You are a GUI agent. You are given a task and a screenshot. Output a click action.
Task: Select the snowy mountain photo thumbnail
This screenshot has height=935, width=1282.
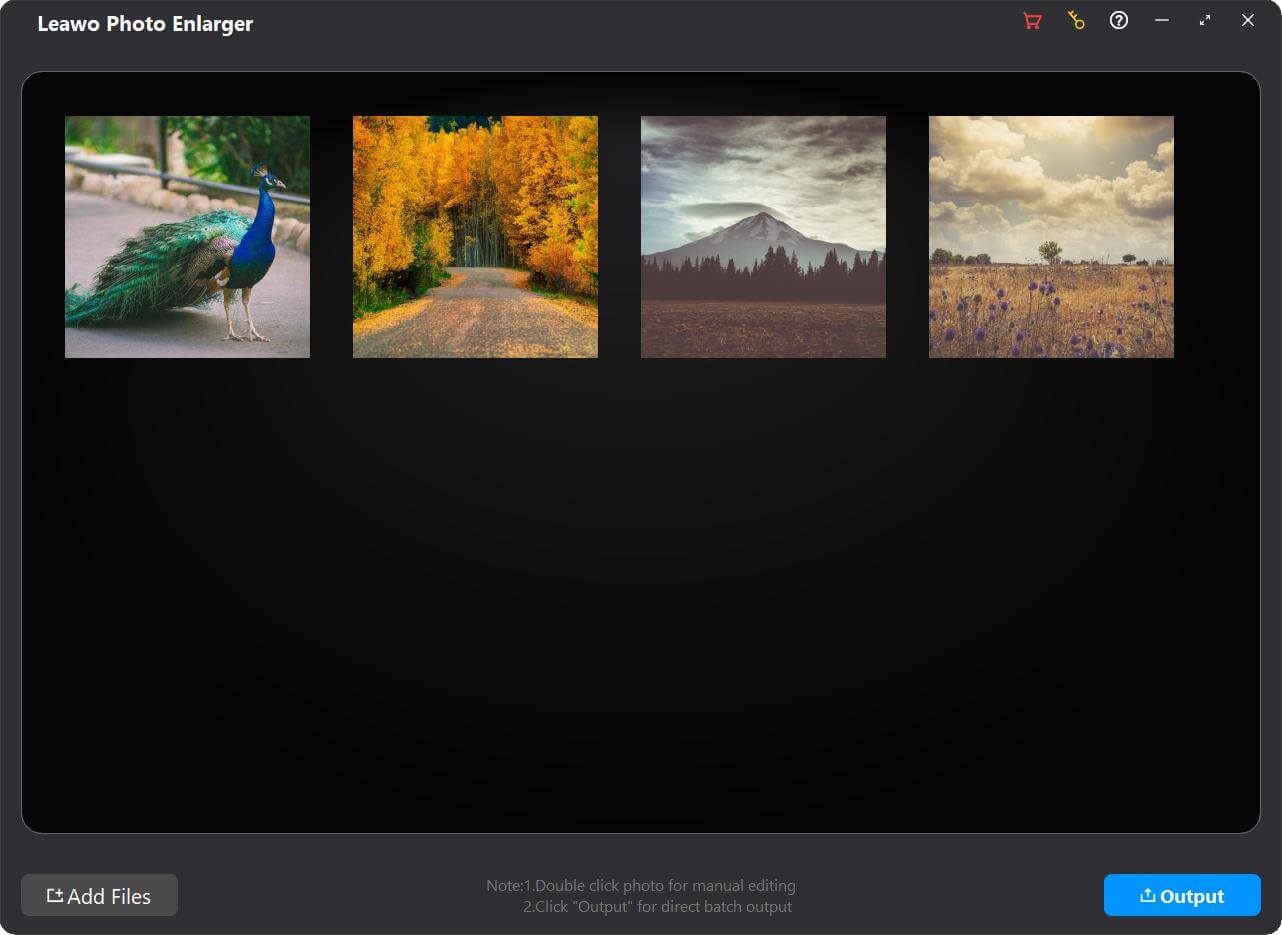click(x=763, y=237)
